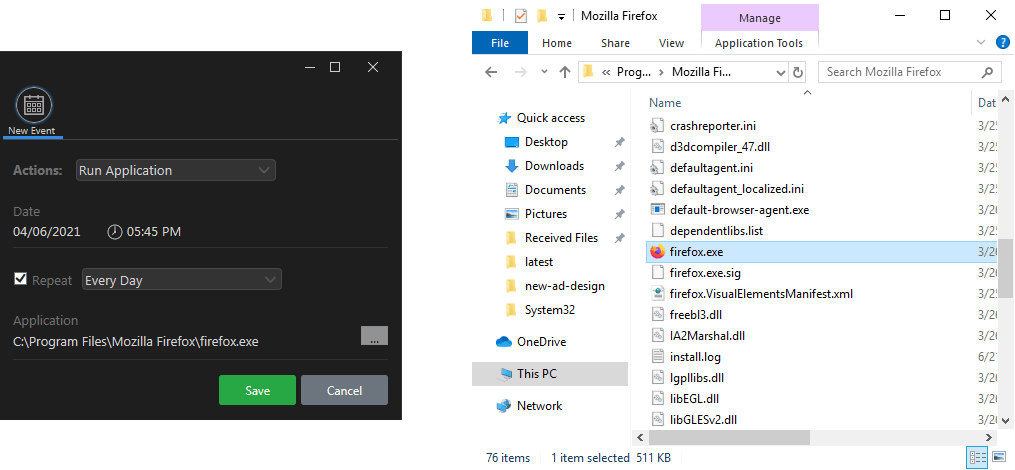This screenshot has width=1015, height=470.
Task: Select the firefox.exe.sig file
Action: click(705, 273)
